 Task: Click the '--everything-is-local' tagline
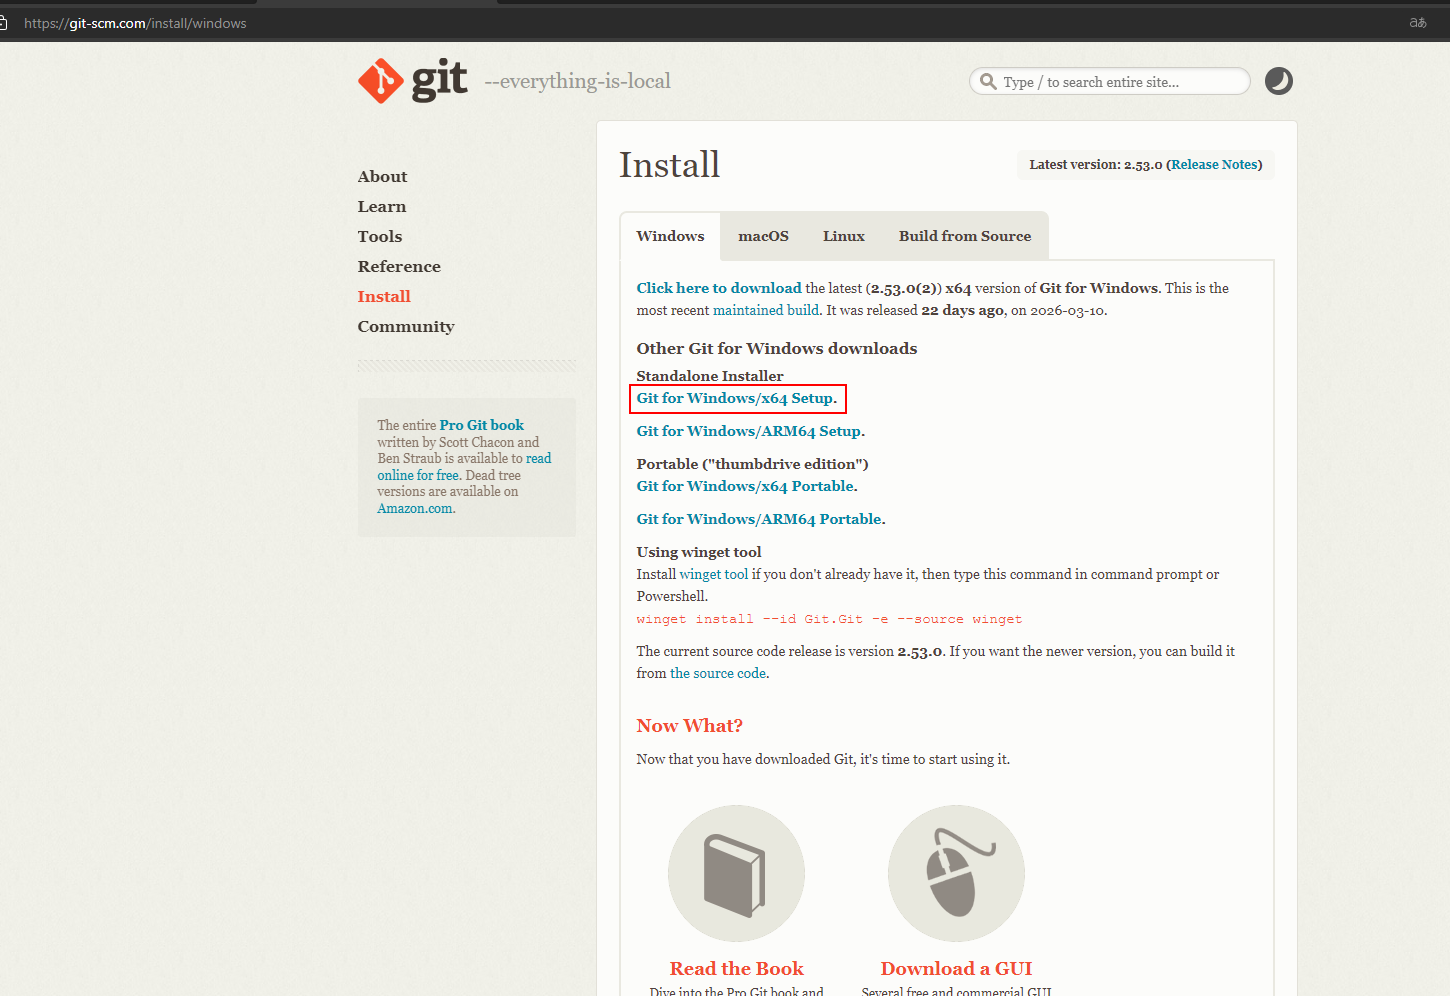577,81
